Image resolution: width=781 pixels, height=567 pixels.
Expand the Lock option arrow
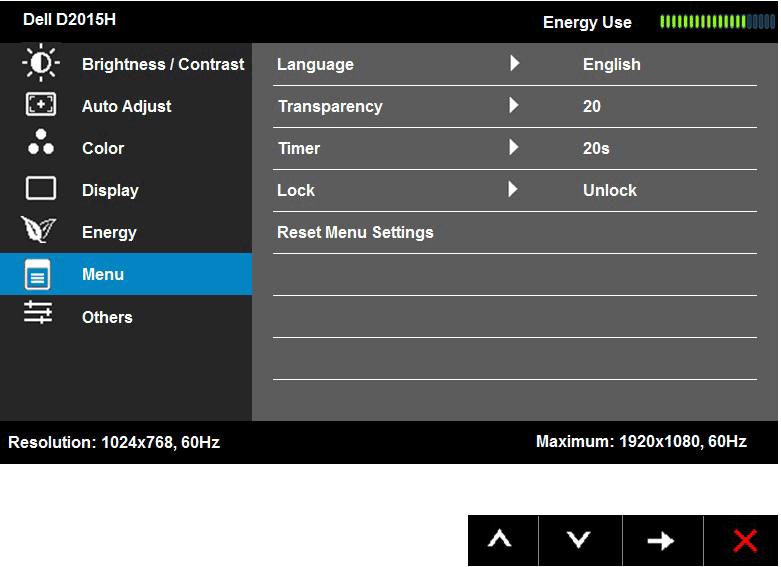coord(514,189)
